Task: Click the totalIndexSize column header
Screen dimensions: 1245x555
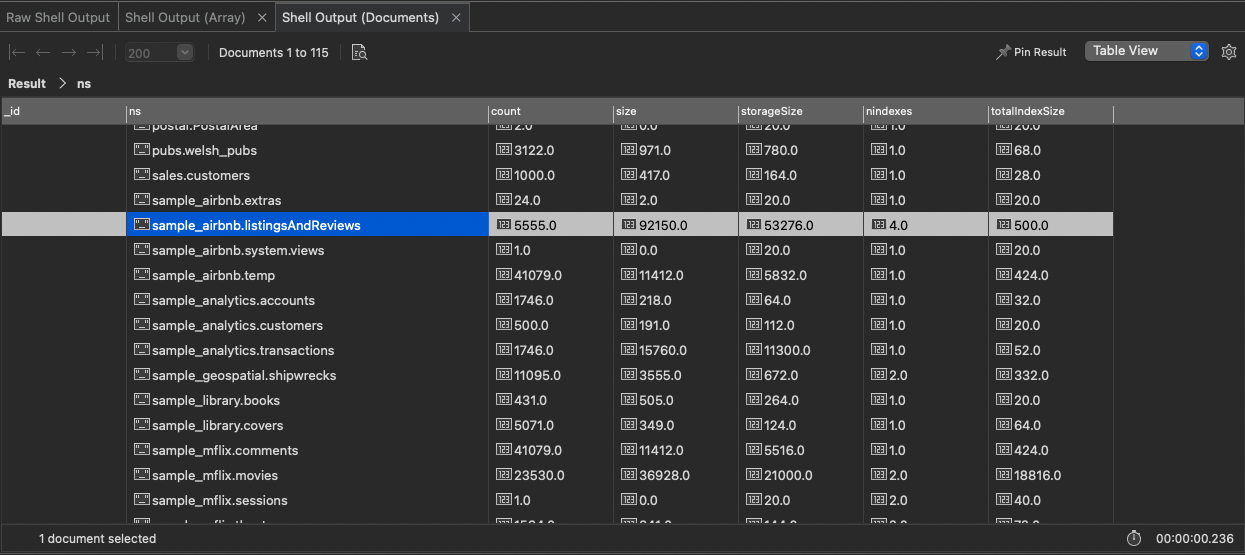Action: tap(1026, 111)
